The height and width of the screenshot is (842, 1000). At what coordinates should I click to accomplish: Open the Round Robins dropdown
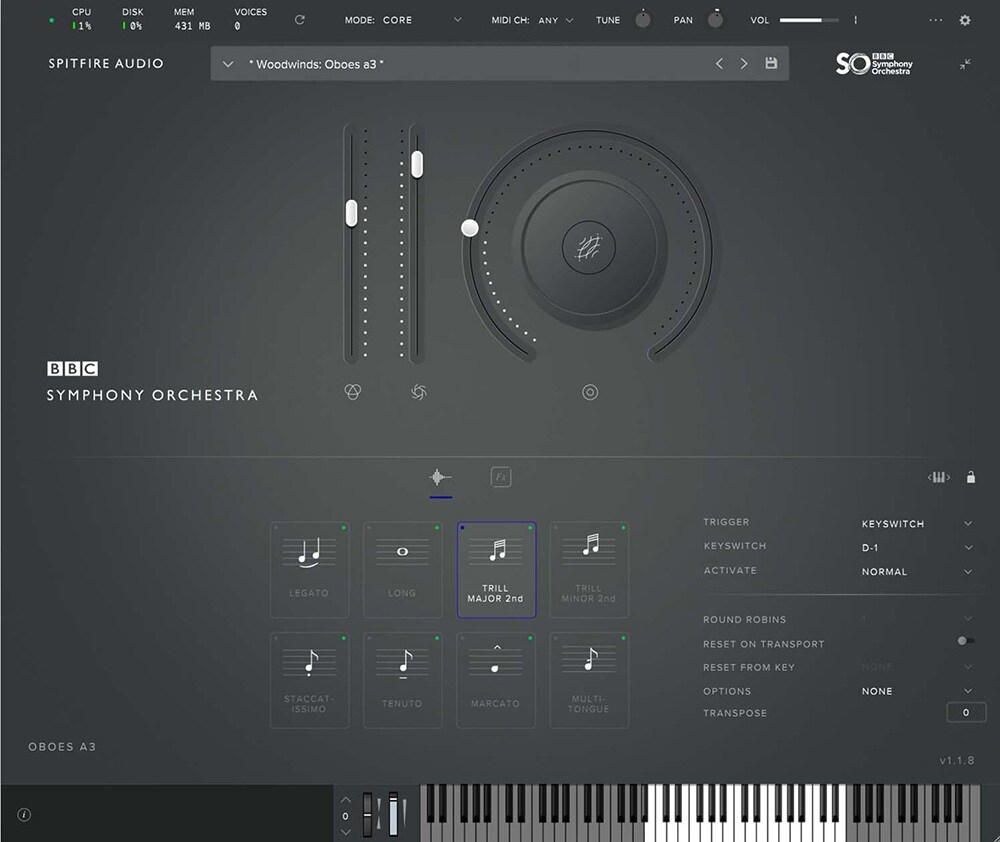pos(916,619)
